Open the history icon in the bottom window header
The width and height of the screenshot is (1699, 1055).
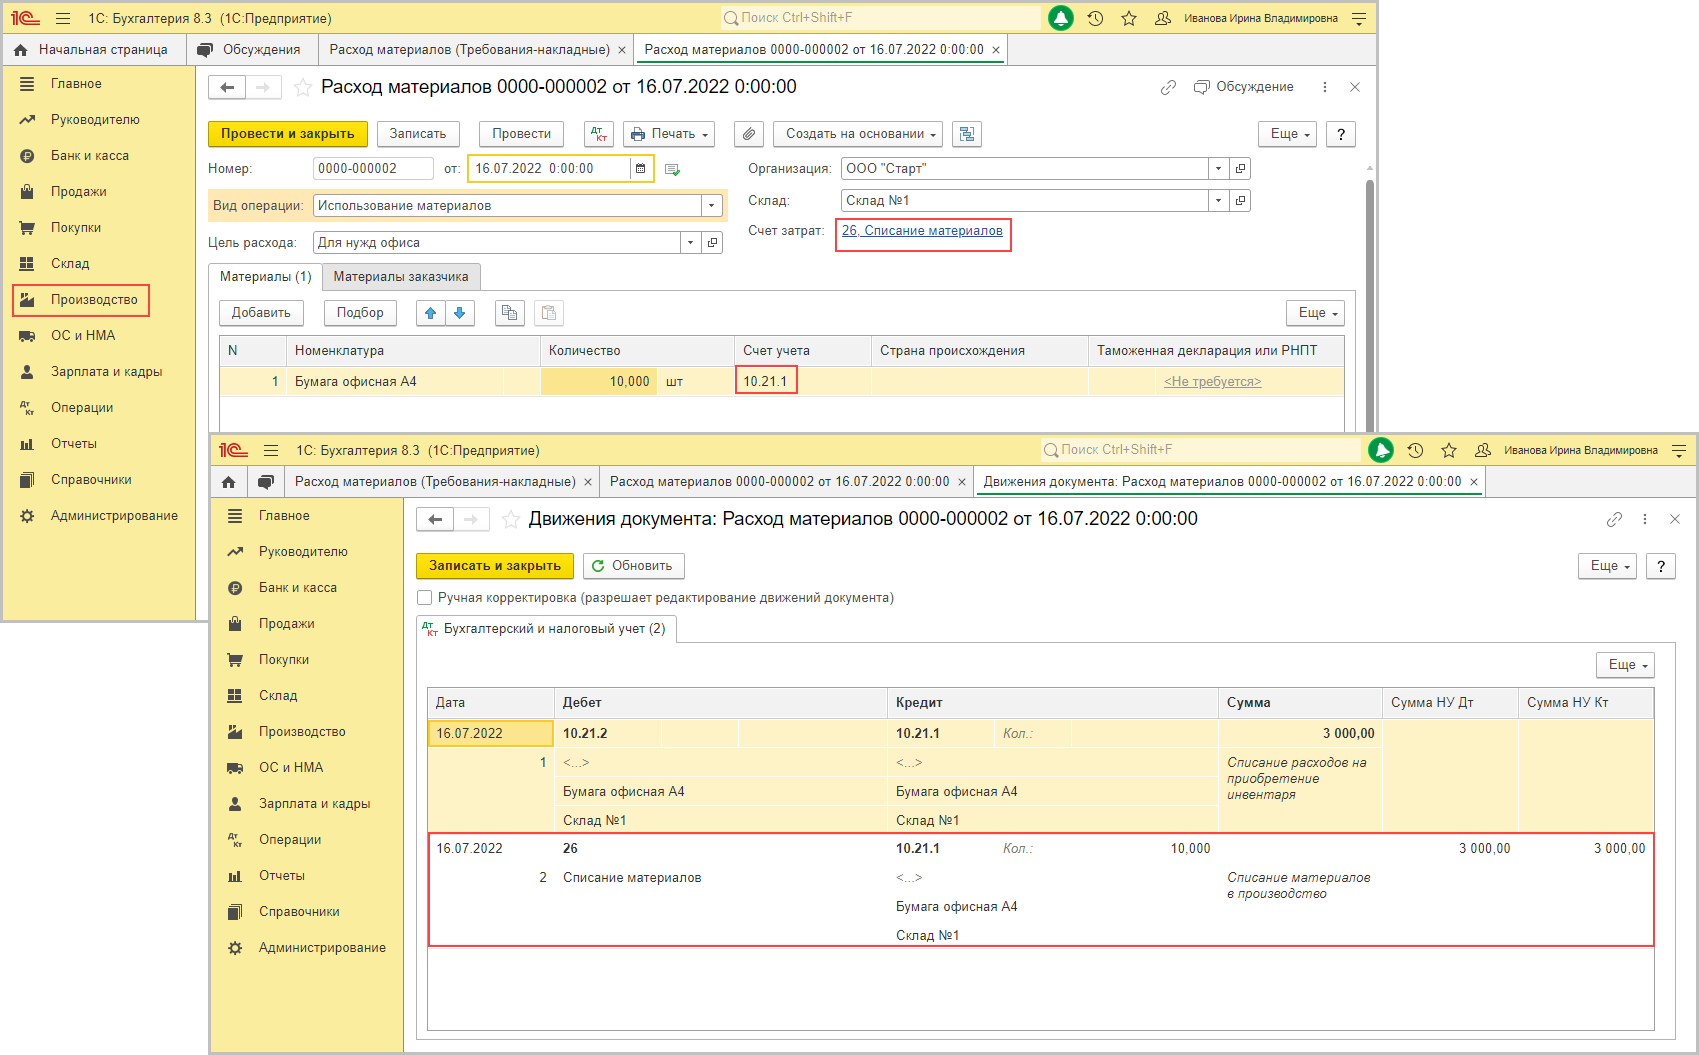1415,450
